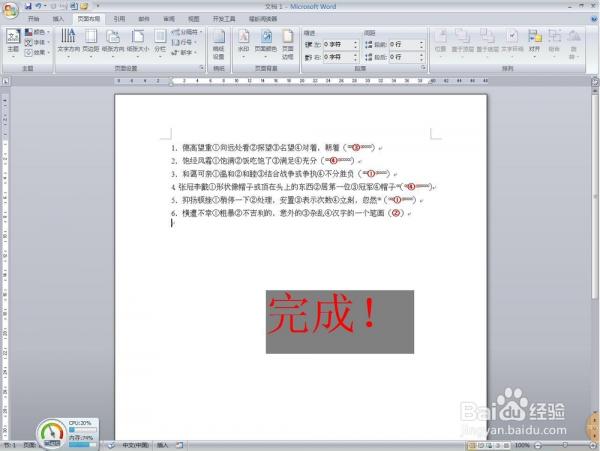This screenshot has width=600, height=451.
Task: Open the View (视图) ribbon tab
Action: [x=193, y=18]
